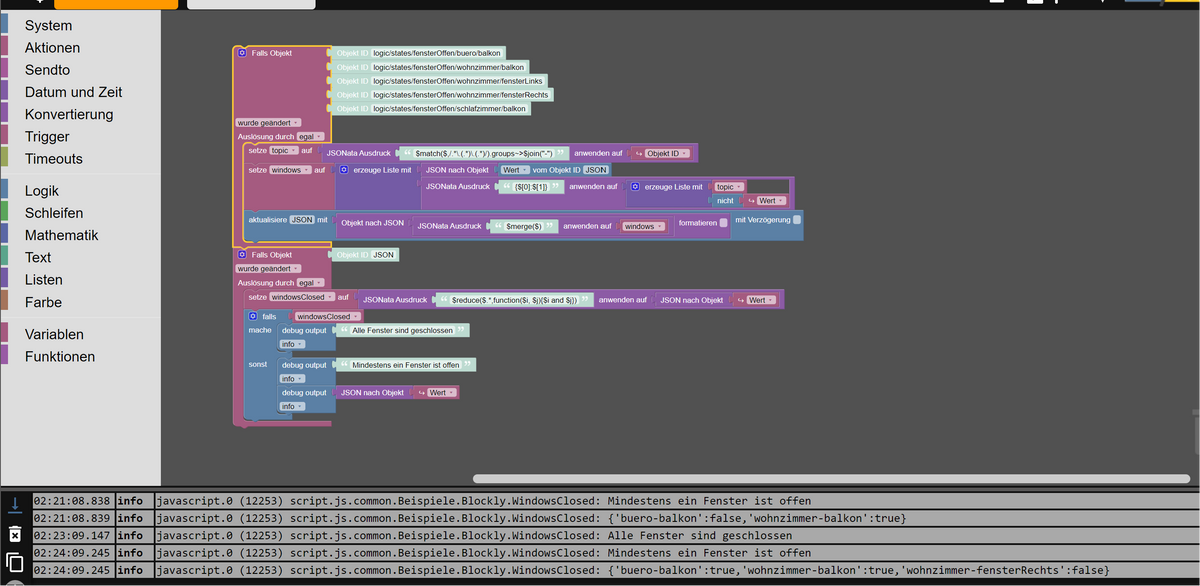This screenshot has height=586, width=1200.
Task: Open Wert dropdown before vom Objekt ID
Action: tap(515, 170)
